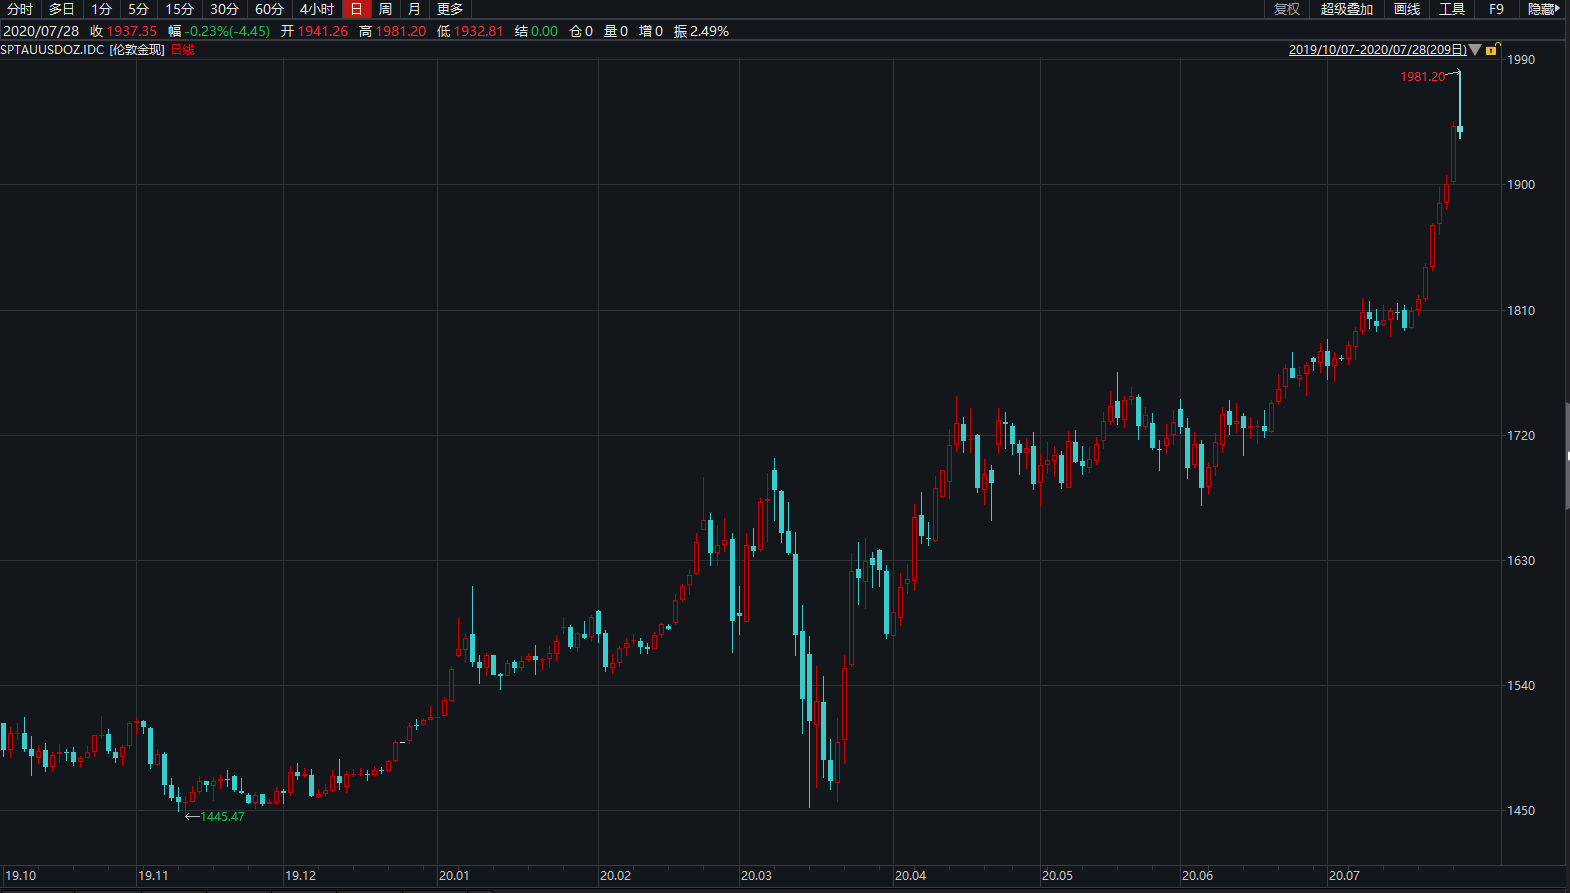Click the 1981.20 high price marker
Viewport: 1570px width, 893px height.
coord(1422,77)
